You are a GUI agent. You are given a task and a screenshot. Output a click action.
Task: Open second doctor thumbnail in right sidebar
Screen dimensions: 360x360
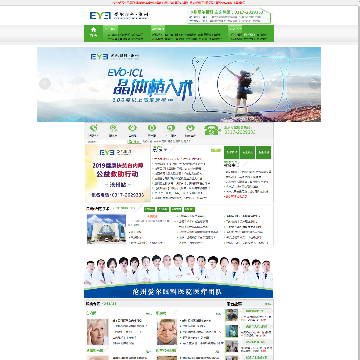click(x=231, y=331)
